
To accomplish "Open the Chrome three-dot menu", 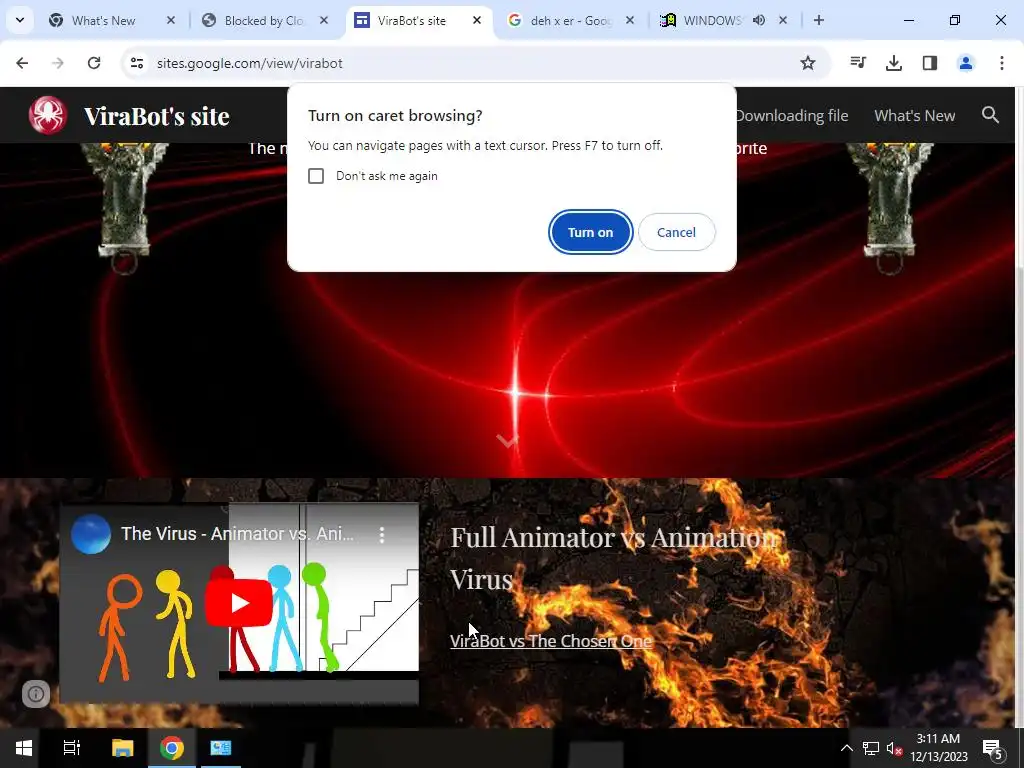I will click(x=1001, y=63).
